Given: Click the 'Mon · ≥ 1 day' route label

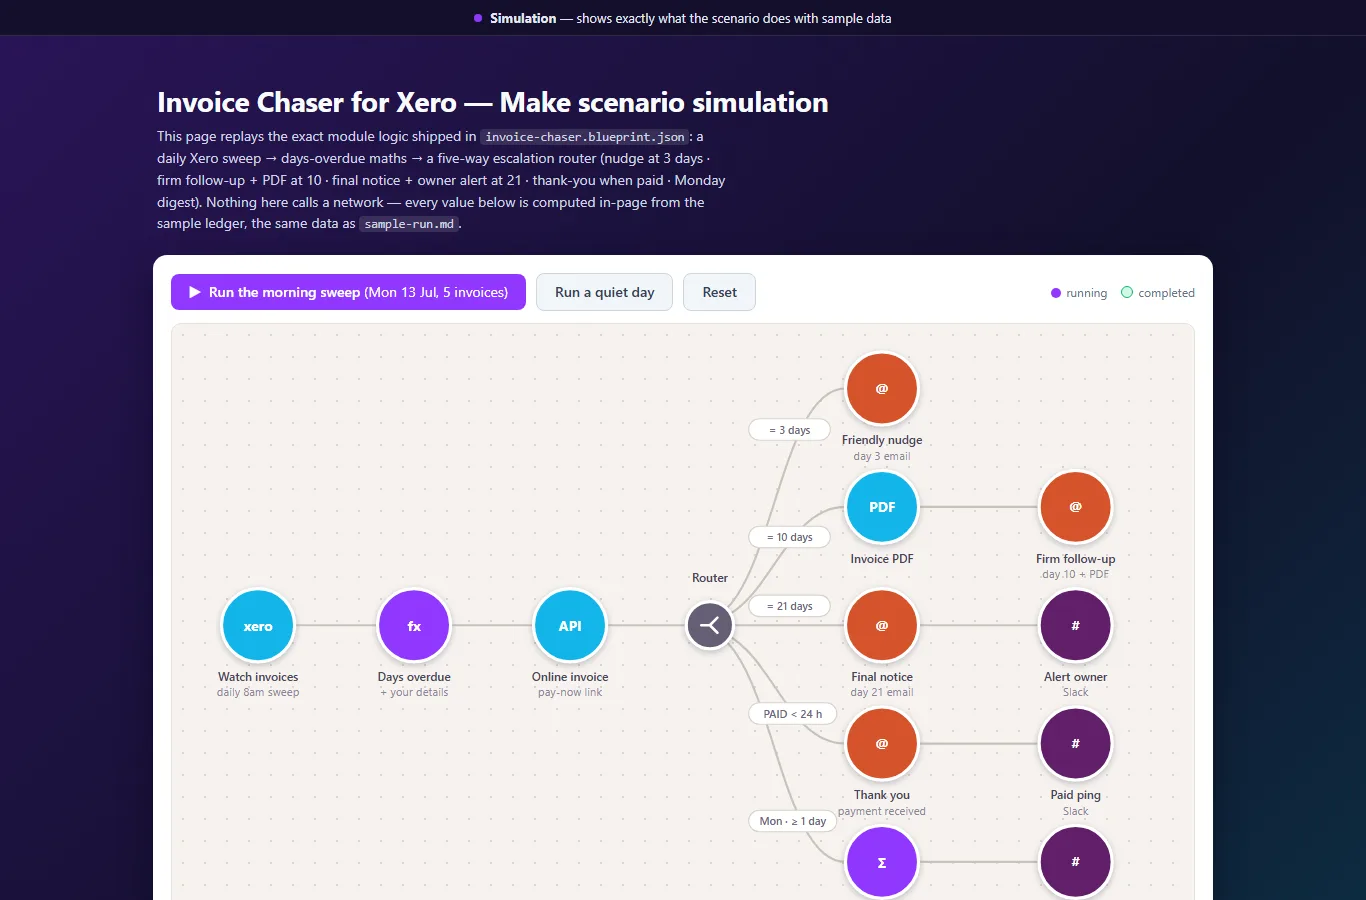Looking at the screenshot, I should click(x=793, y=821).
